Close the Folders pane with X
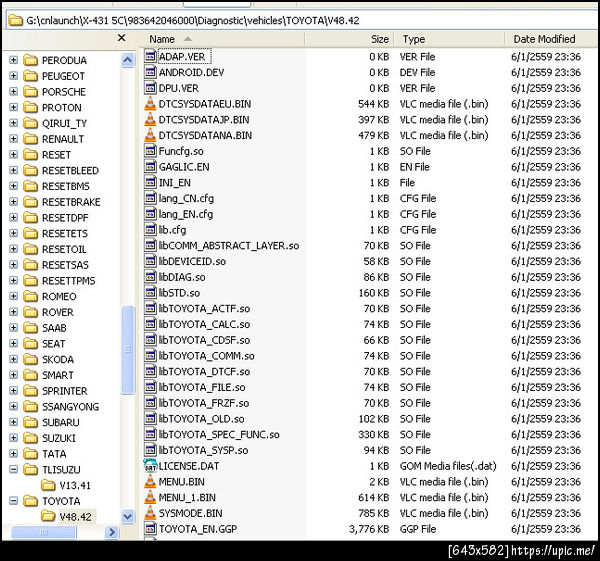 click(x=121, y=38)
